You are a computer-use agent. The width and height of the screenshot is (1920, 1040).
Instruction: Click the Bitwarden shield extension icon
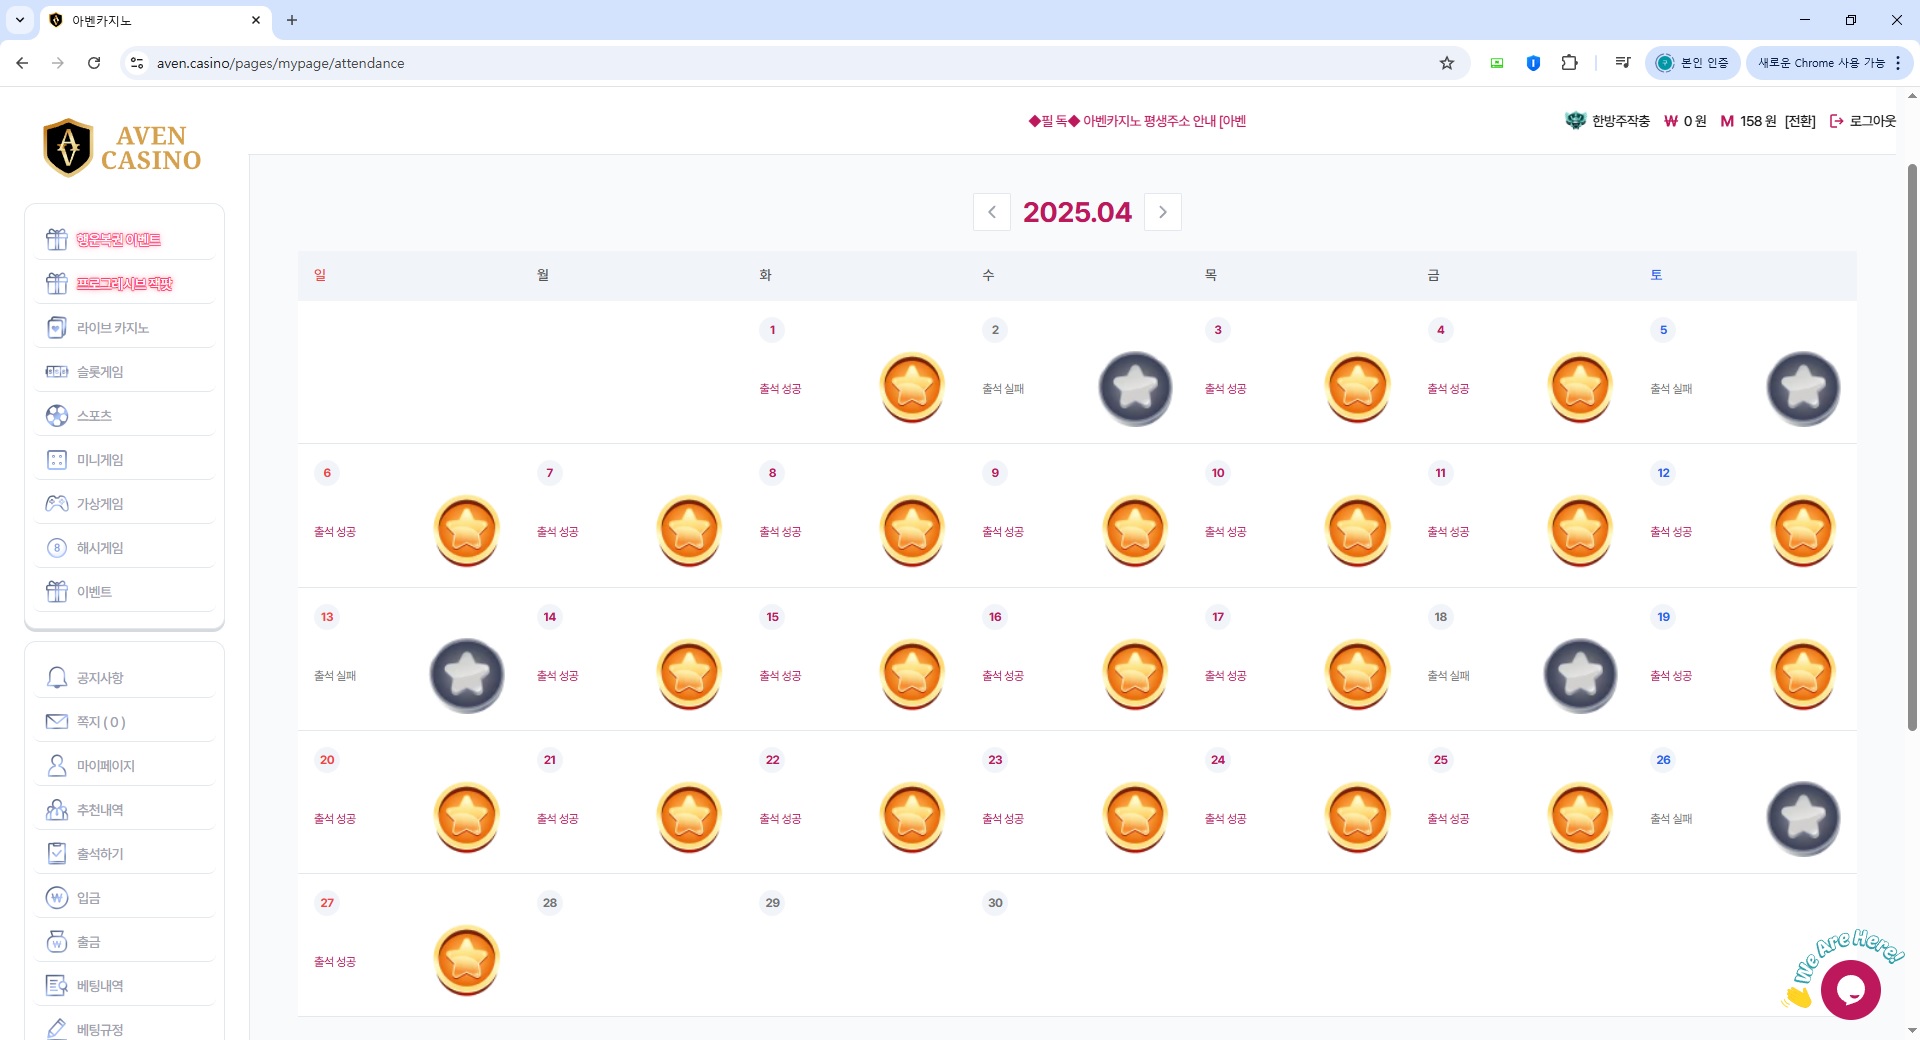(1533, 63)
